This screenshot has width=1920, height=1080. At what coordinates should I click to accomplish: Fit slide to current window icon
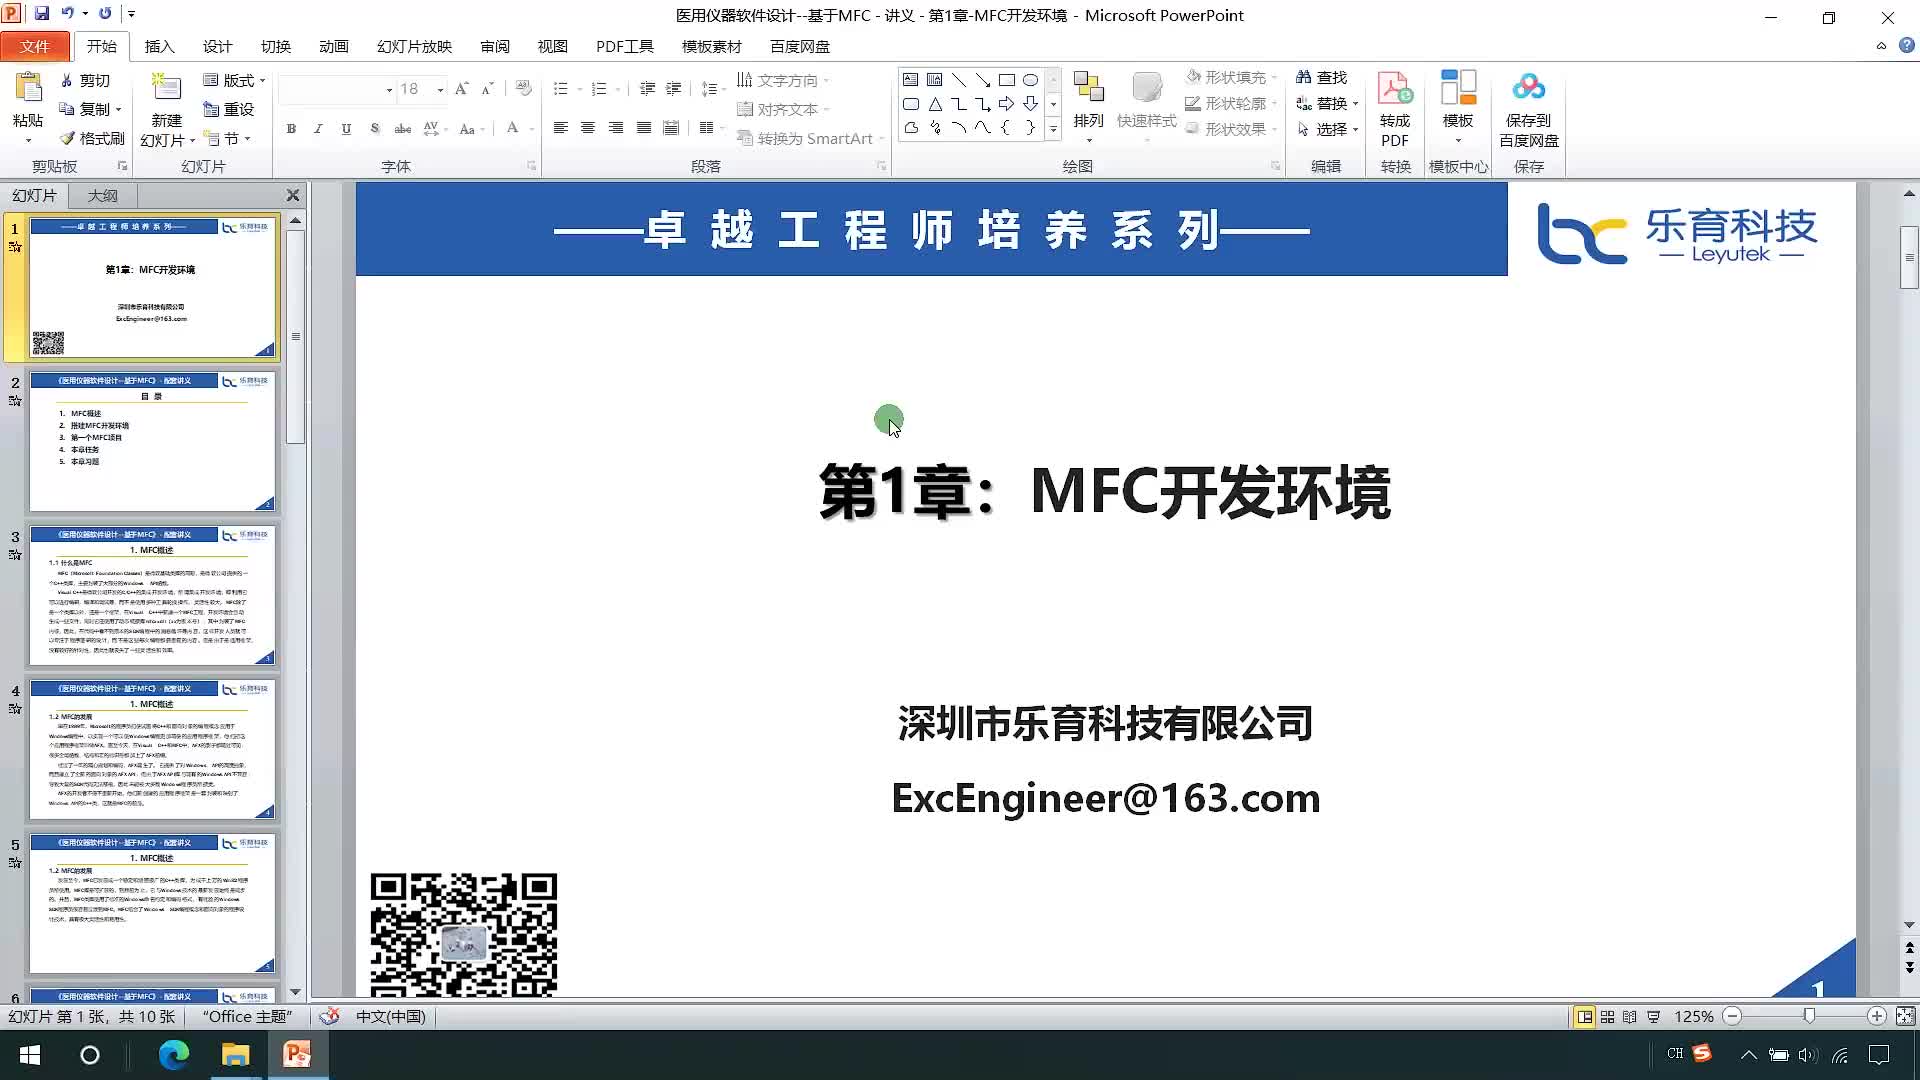(1905, 1016)
